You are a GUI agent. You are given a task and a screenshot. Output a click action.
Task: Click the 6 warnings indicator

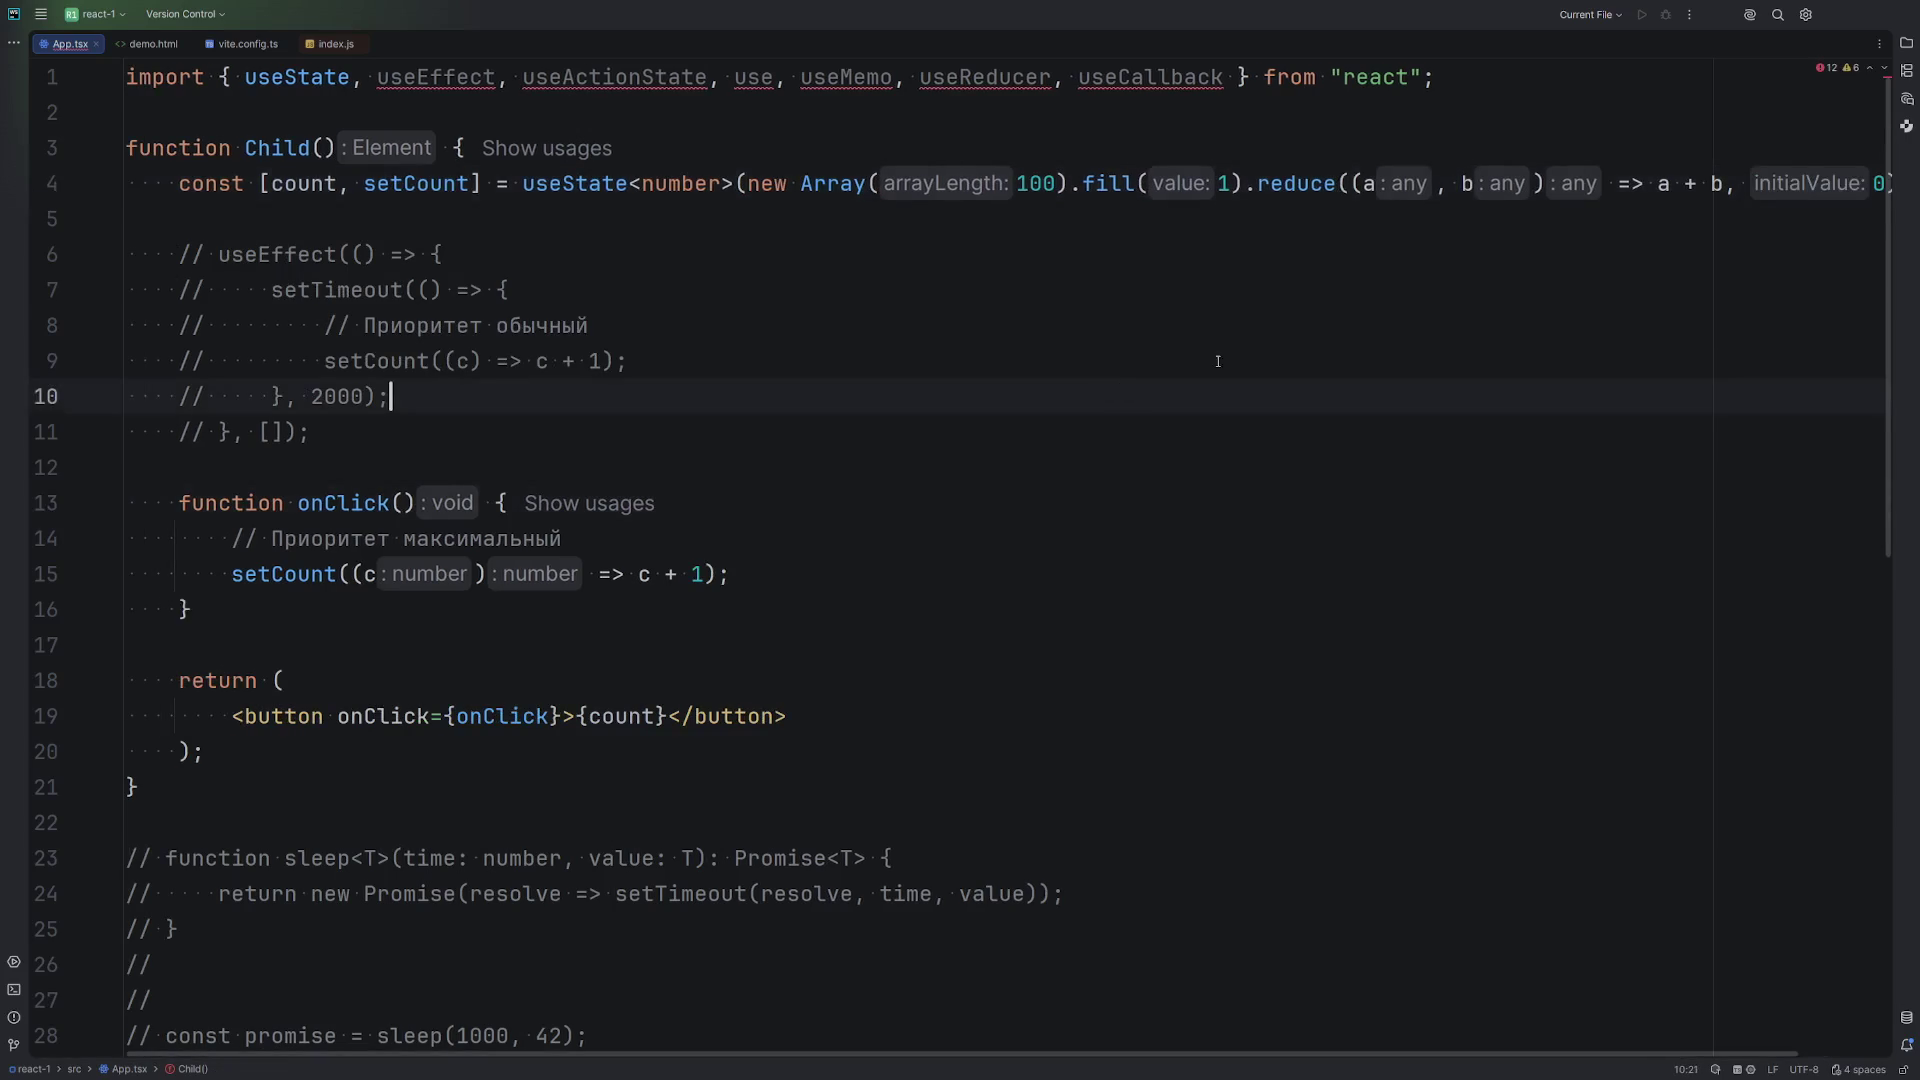[x=1851, y=68]
